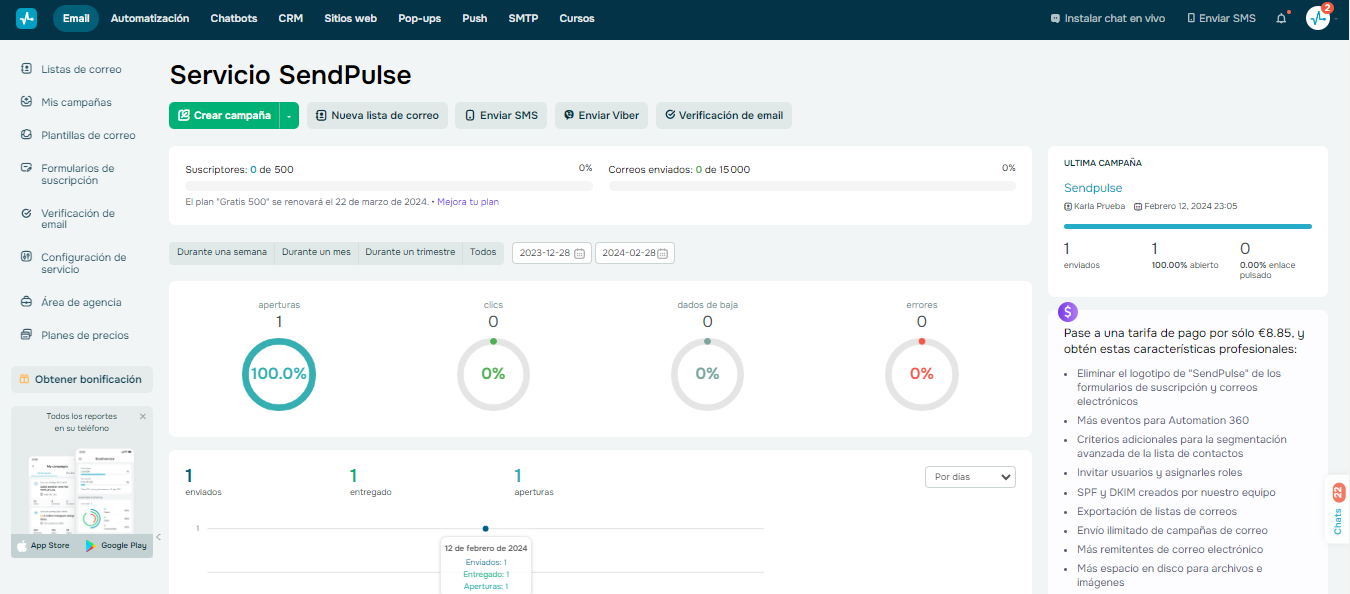Open the user account avatar menu
The image size is (1350, 594).
click(1318, 18)
